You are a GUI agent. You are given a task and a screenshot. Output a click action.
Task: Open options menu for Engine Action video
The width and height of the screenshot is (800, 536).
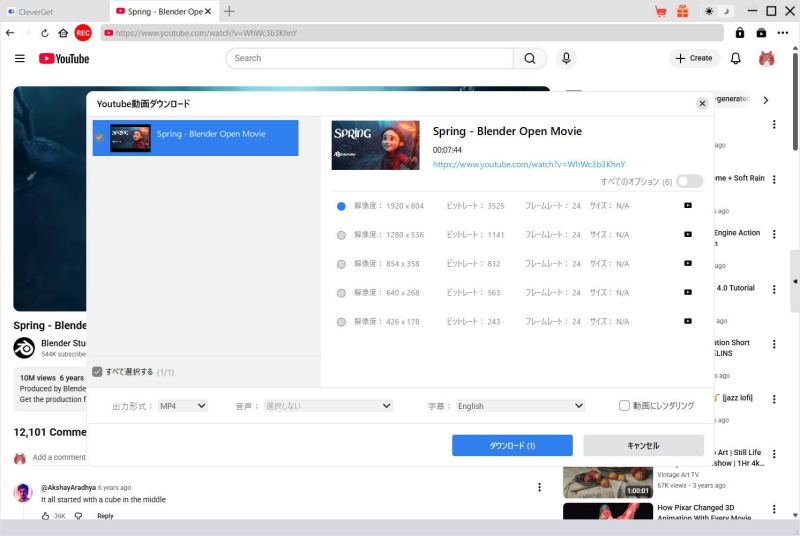point(774,234)
